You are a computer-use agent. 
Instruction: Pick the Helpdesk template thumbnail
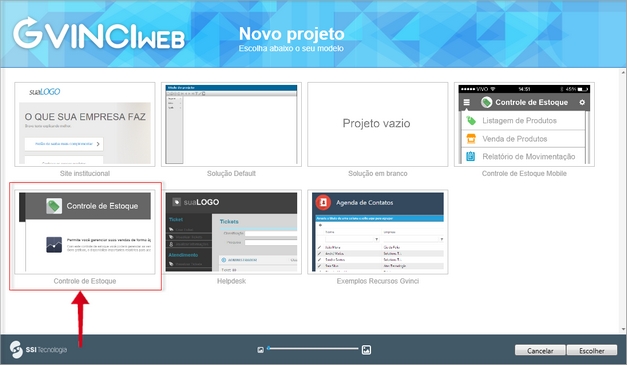(231, 232)
